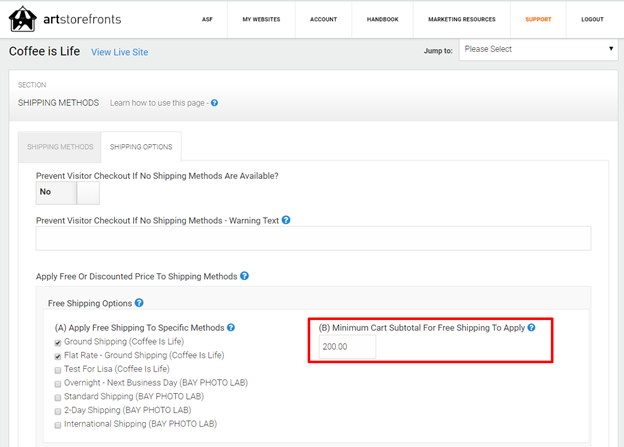Click help icon beside Learn how to use this page
This screenshot has height=447, width=624.
point(215,102)
